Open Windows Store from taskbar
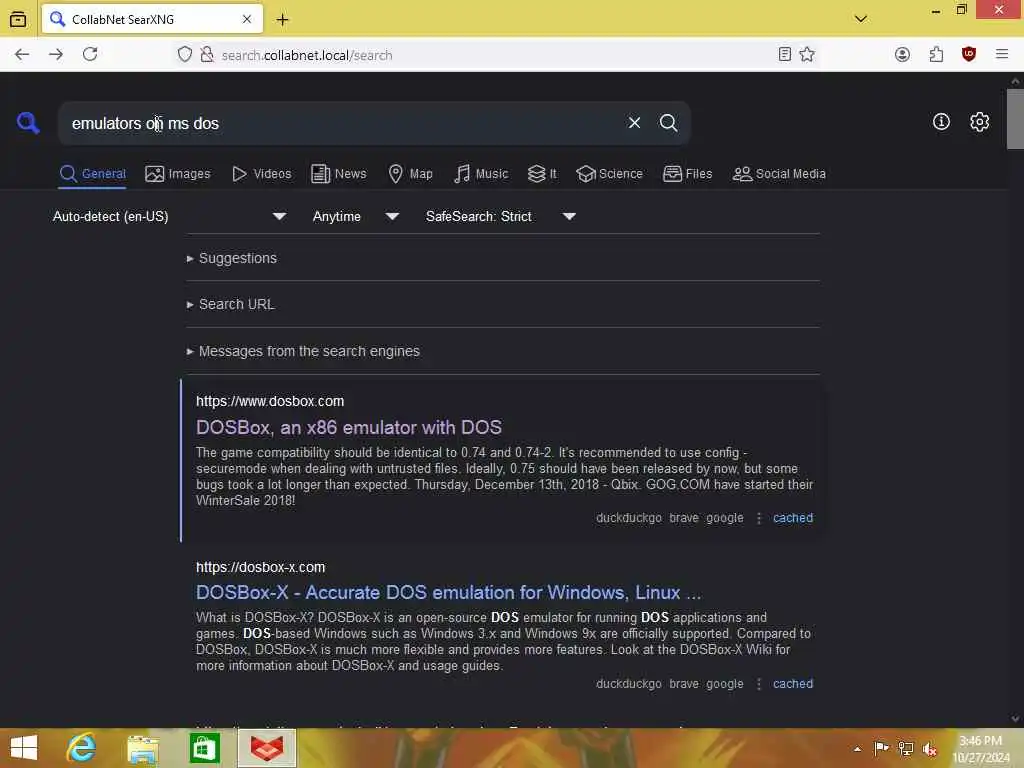This screenshot has height=768, width=1024. tap(204, 748)
